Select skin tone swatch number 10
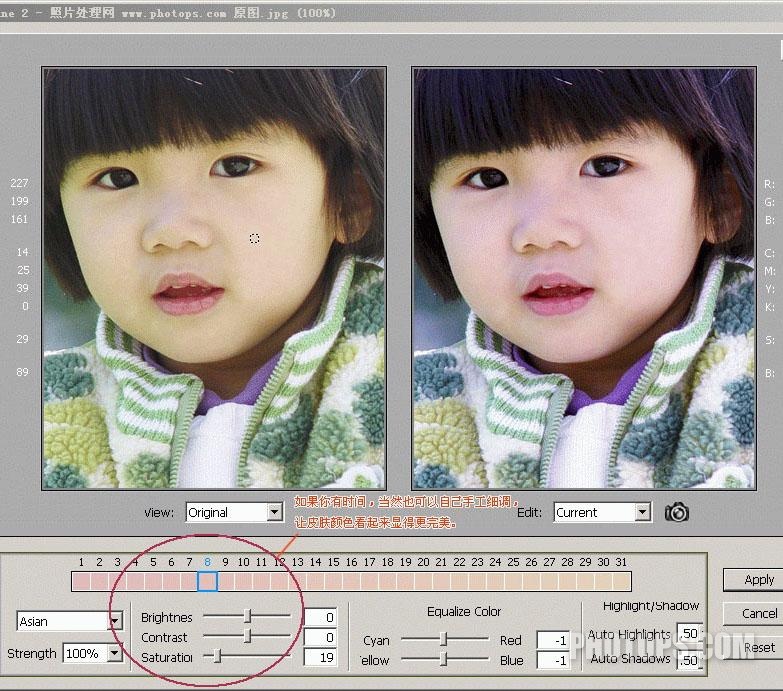Image resolution: width=783 pixels, height=691 pixels. (x=243, y=582)
